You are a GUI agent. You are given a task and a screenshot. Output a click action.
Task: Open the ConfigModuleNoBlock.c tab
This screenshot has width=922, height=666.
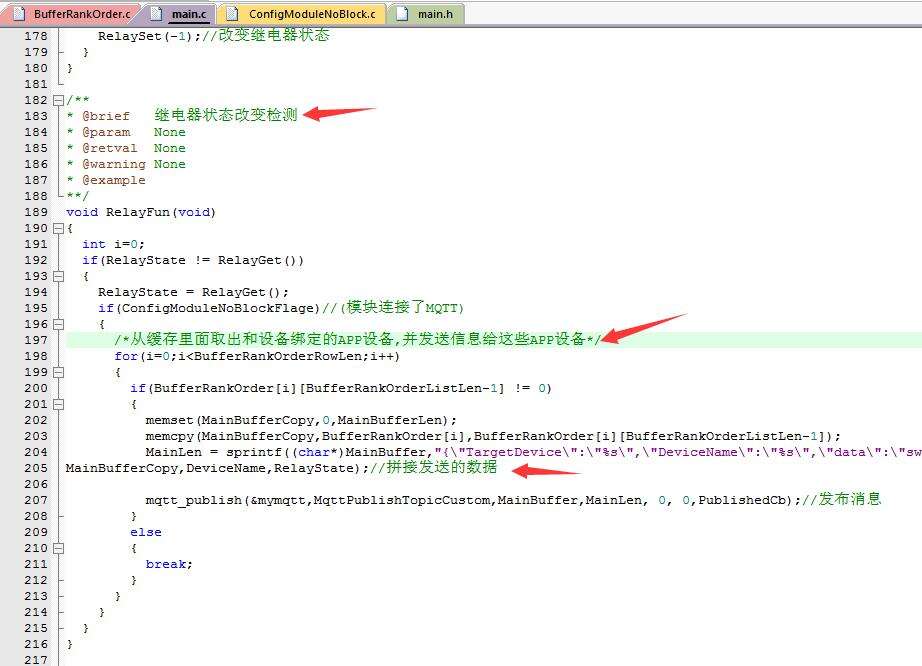click(x=311, y=14)
